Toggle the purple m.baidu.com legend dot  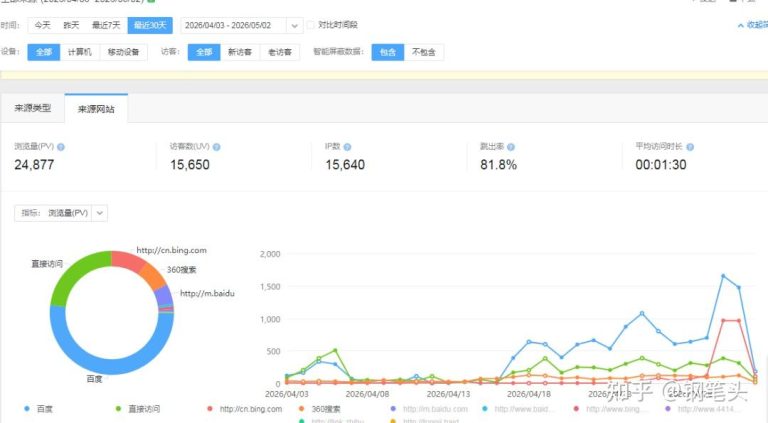click(393, 408)
